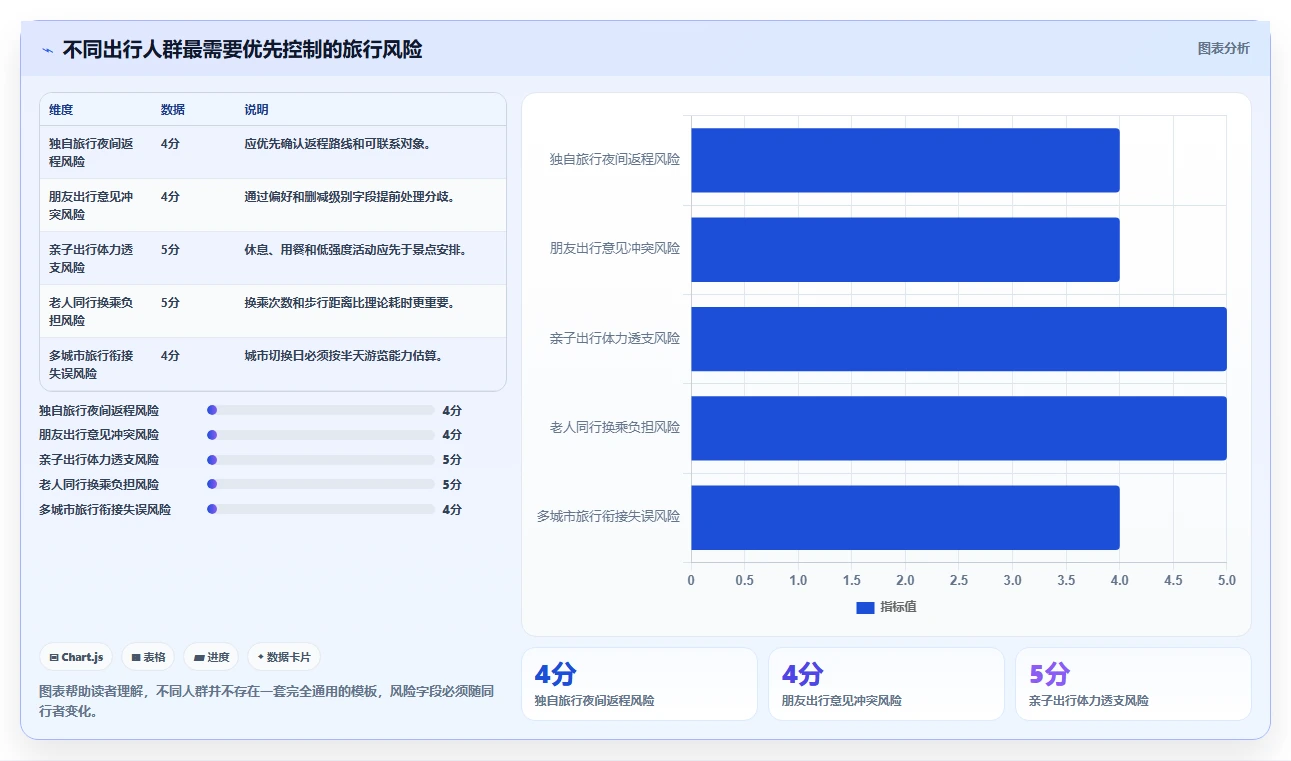Open the 5分 亲子出行体力透支风险 data card
Image resolution: width=1291 pixels, height=761 pixels.
1133,684
